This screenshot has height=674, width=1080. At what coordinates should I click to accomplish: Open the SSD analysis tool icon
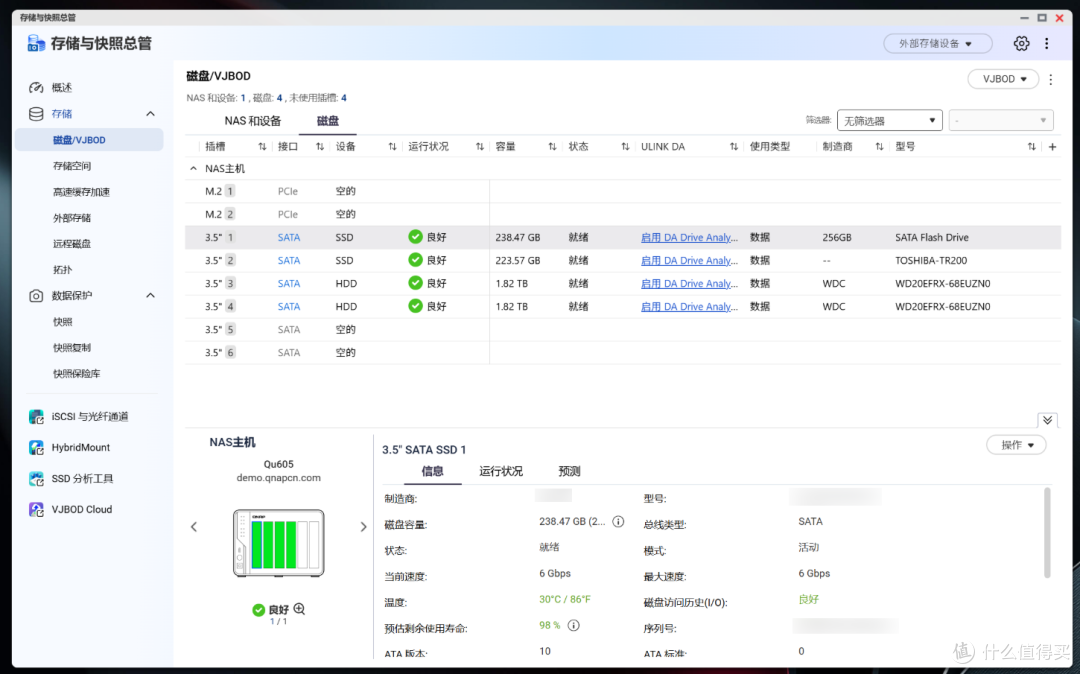36,478
